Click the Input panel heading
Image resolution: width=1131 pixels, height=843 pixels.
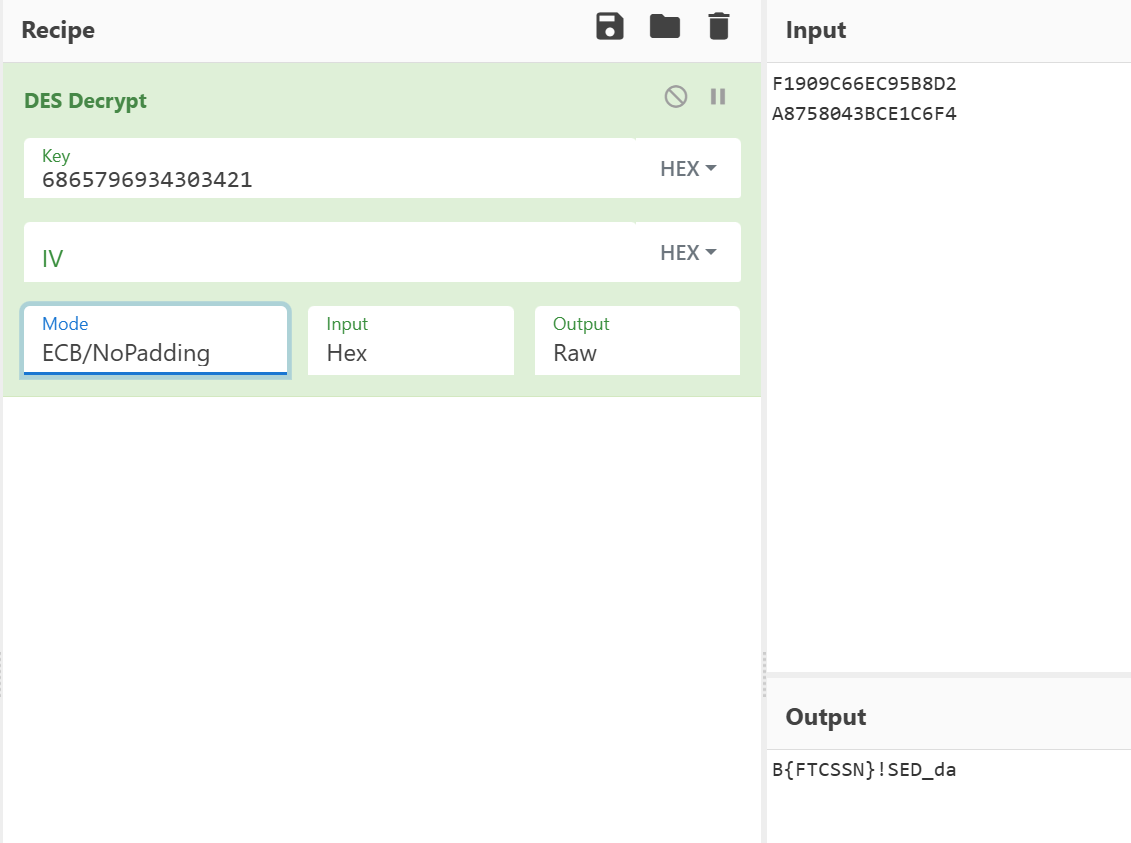[x=816, y=30]
